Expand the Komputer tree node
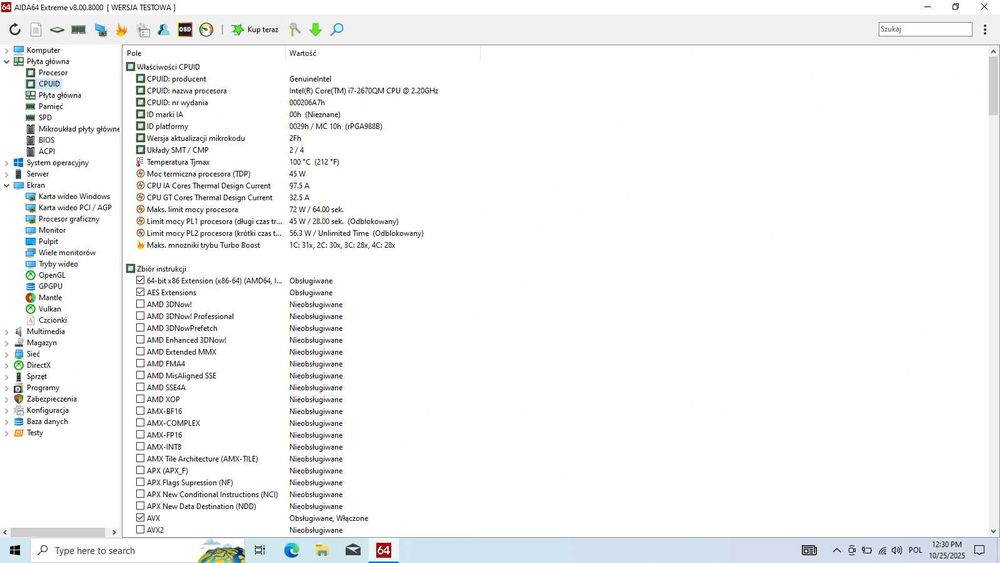1000x563 pixels. (6, 50)
